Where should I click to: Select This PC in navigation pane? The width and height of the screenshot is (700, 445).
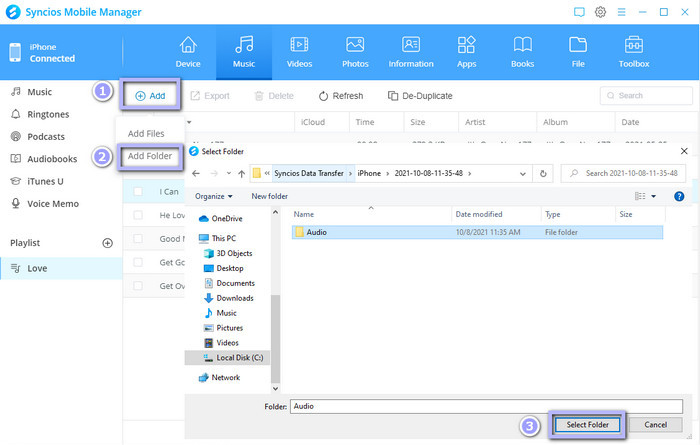[217, 238]
